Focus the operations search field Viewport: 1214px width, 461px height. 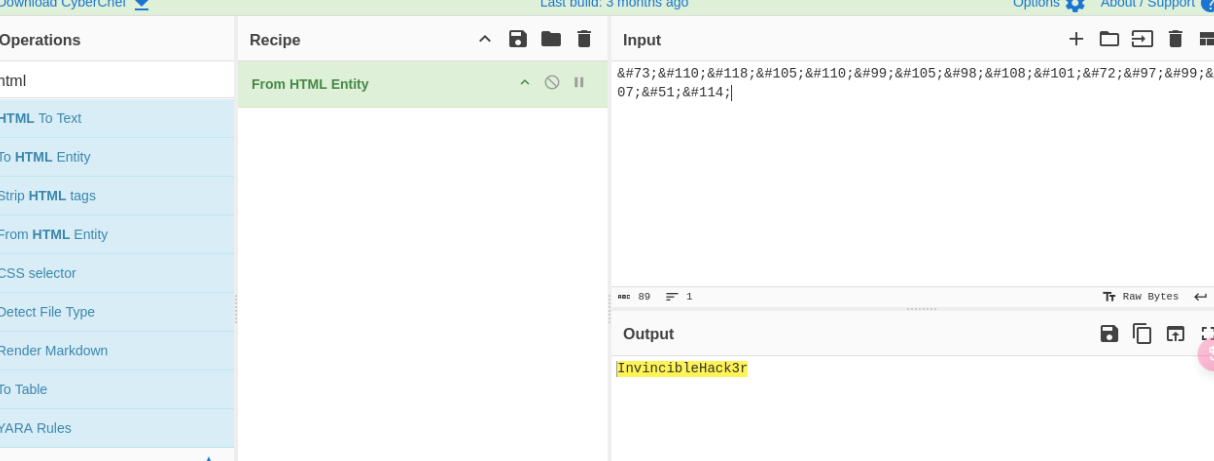115,80
